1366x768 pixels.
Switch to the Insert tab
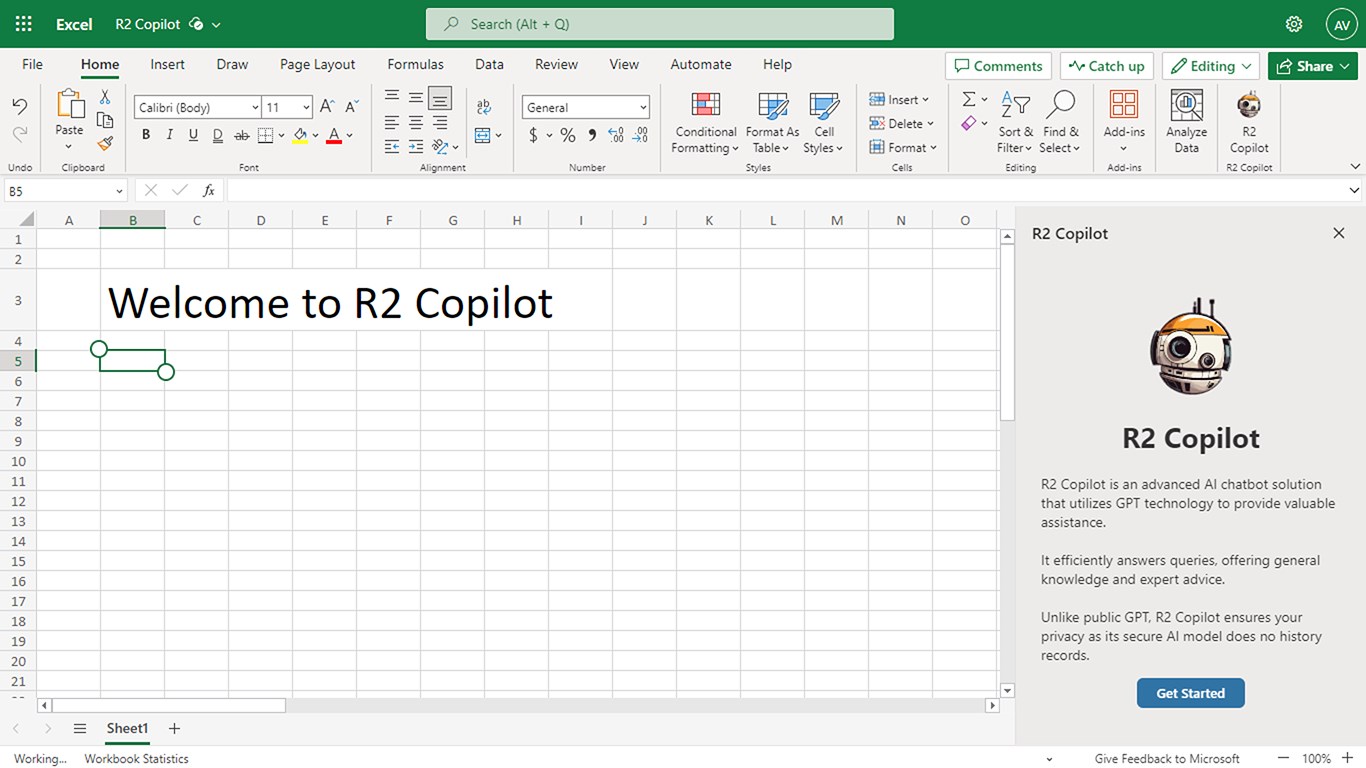pyautogui.click(x=167, y=64)
